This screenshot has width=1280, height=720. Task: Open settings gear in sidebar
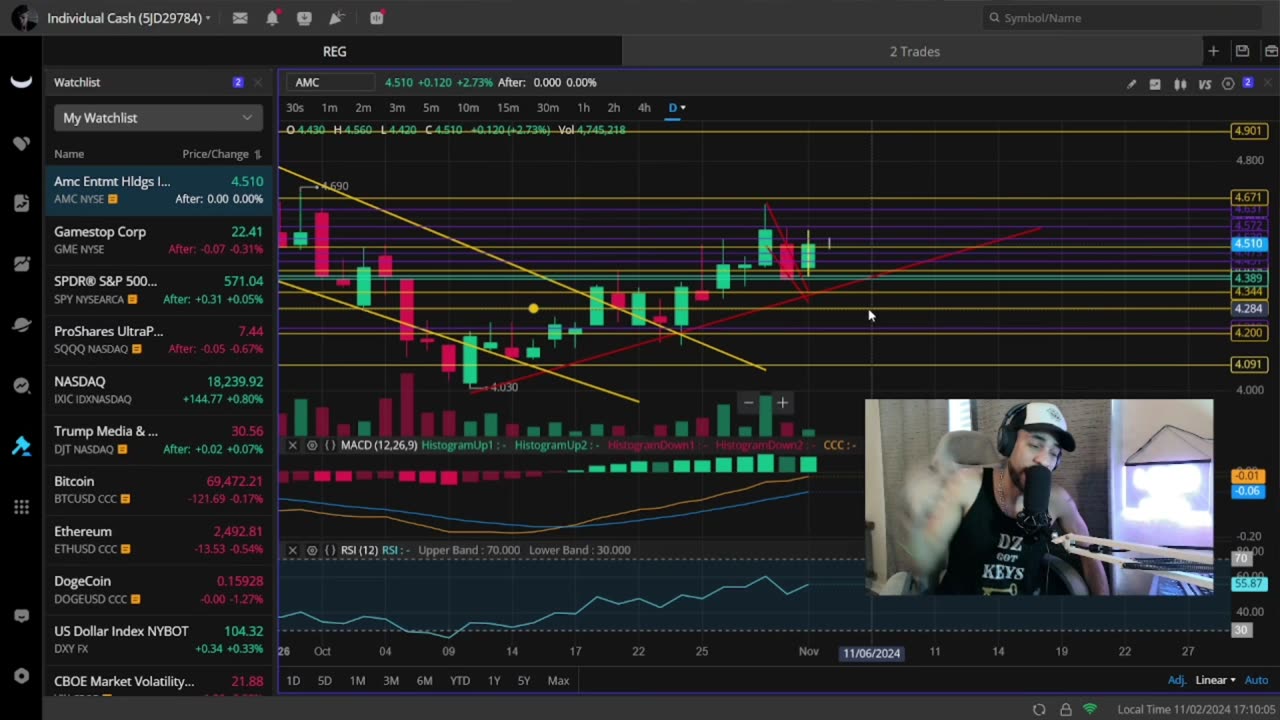click(21, 676)
